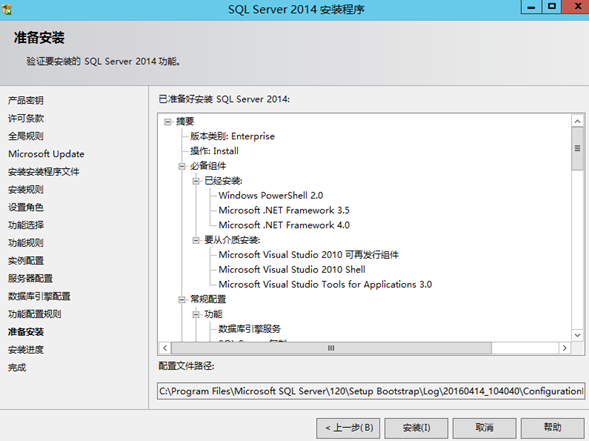Collapse the 功能 tree node
589x441 pixels.
tap(196, 314)
